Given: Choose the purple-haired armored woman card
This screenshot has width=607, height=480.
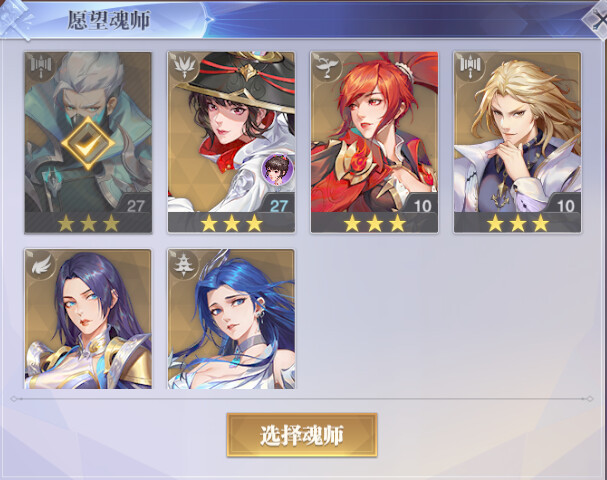Looking at the screenshot, I should click(x=88, y=319).
